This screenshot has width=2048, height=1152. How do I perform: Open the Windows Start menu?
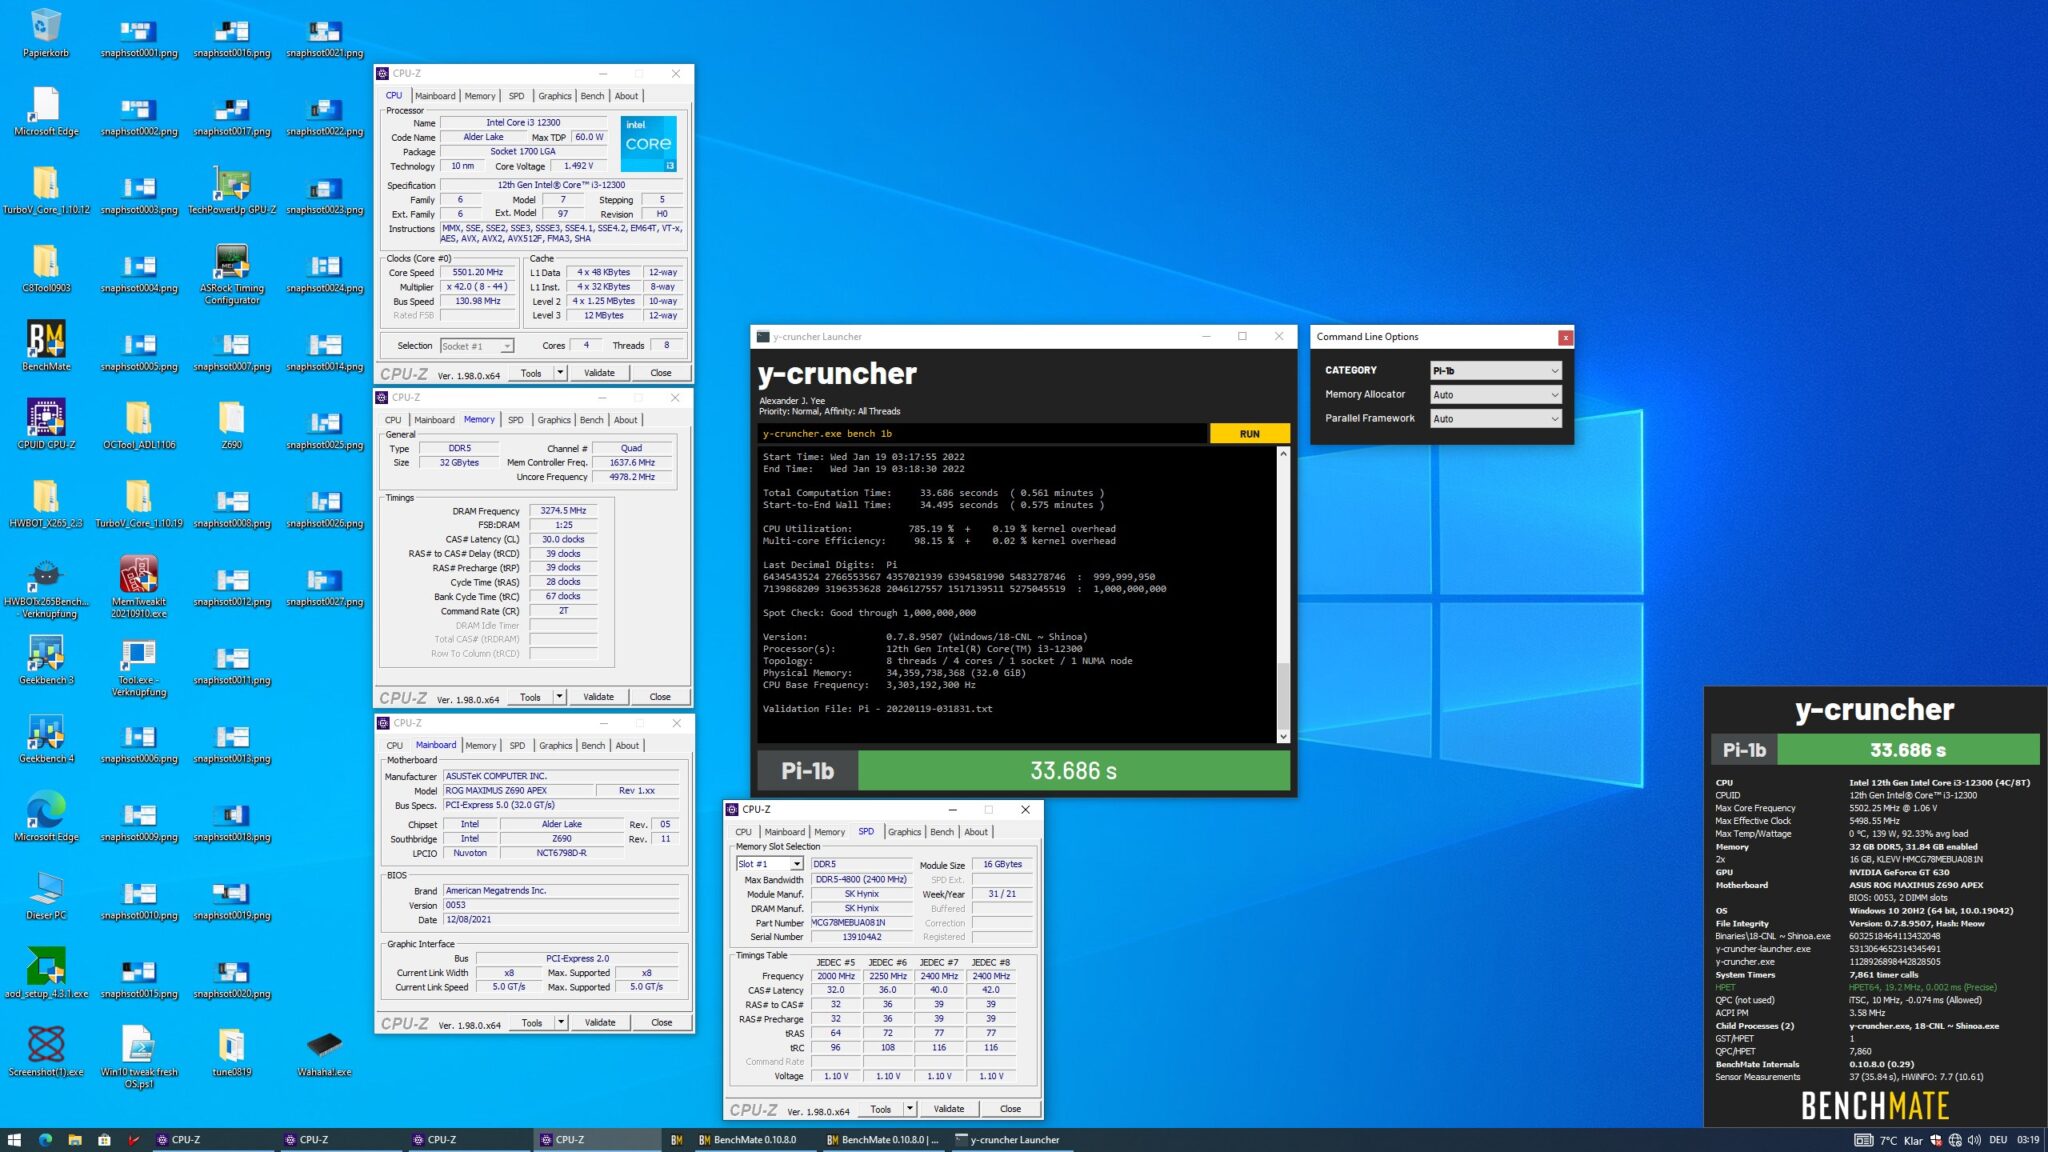(14, 1139)
